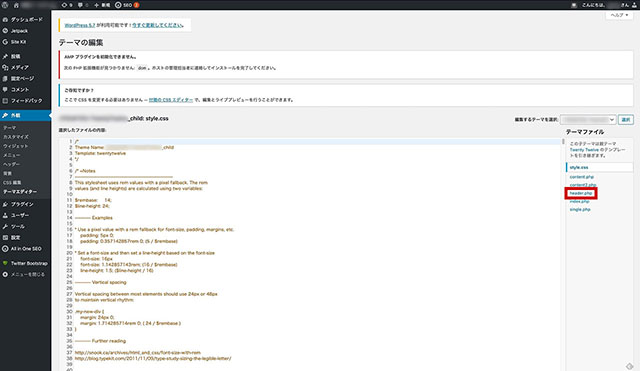Open the ツール tools wrench icon
This screenshot has height=371, width=640.
coord(5,226)
